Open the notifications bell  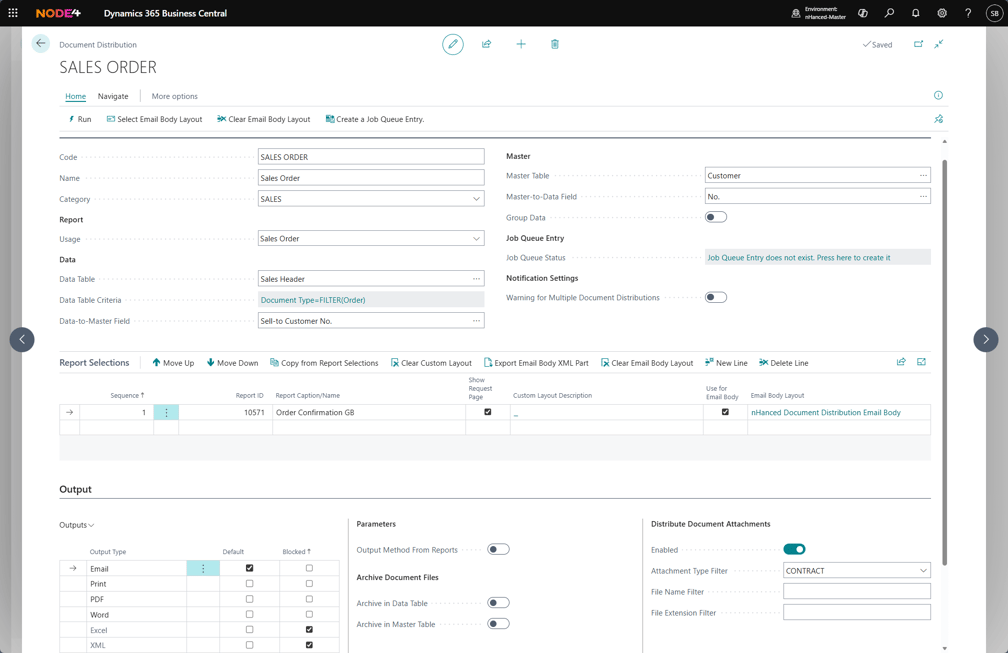point(915,13)
